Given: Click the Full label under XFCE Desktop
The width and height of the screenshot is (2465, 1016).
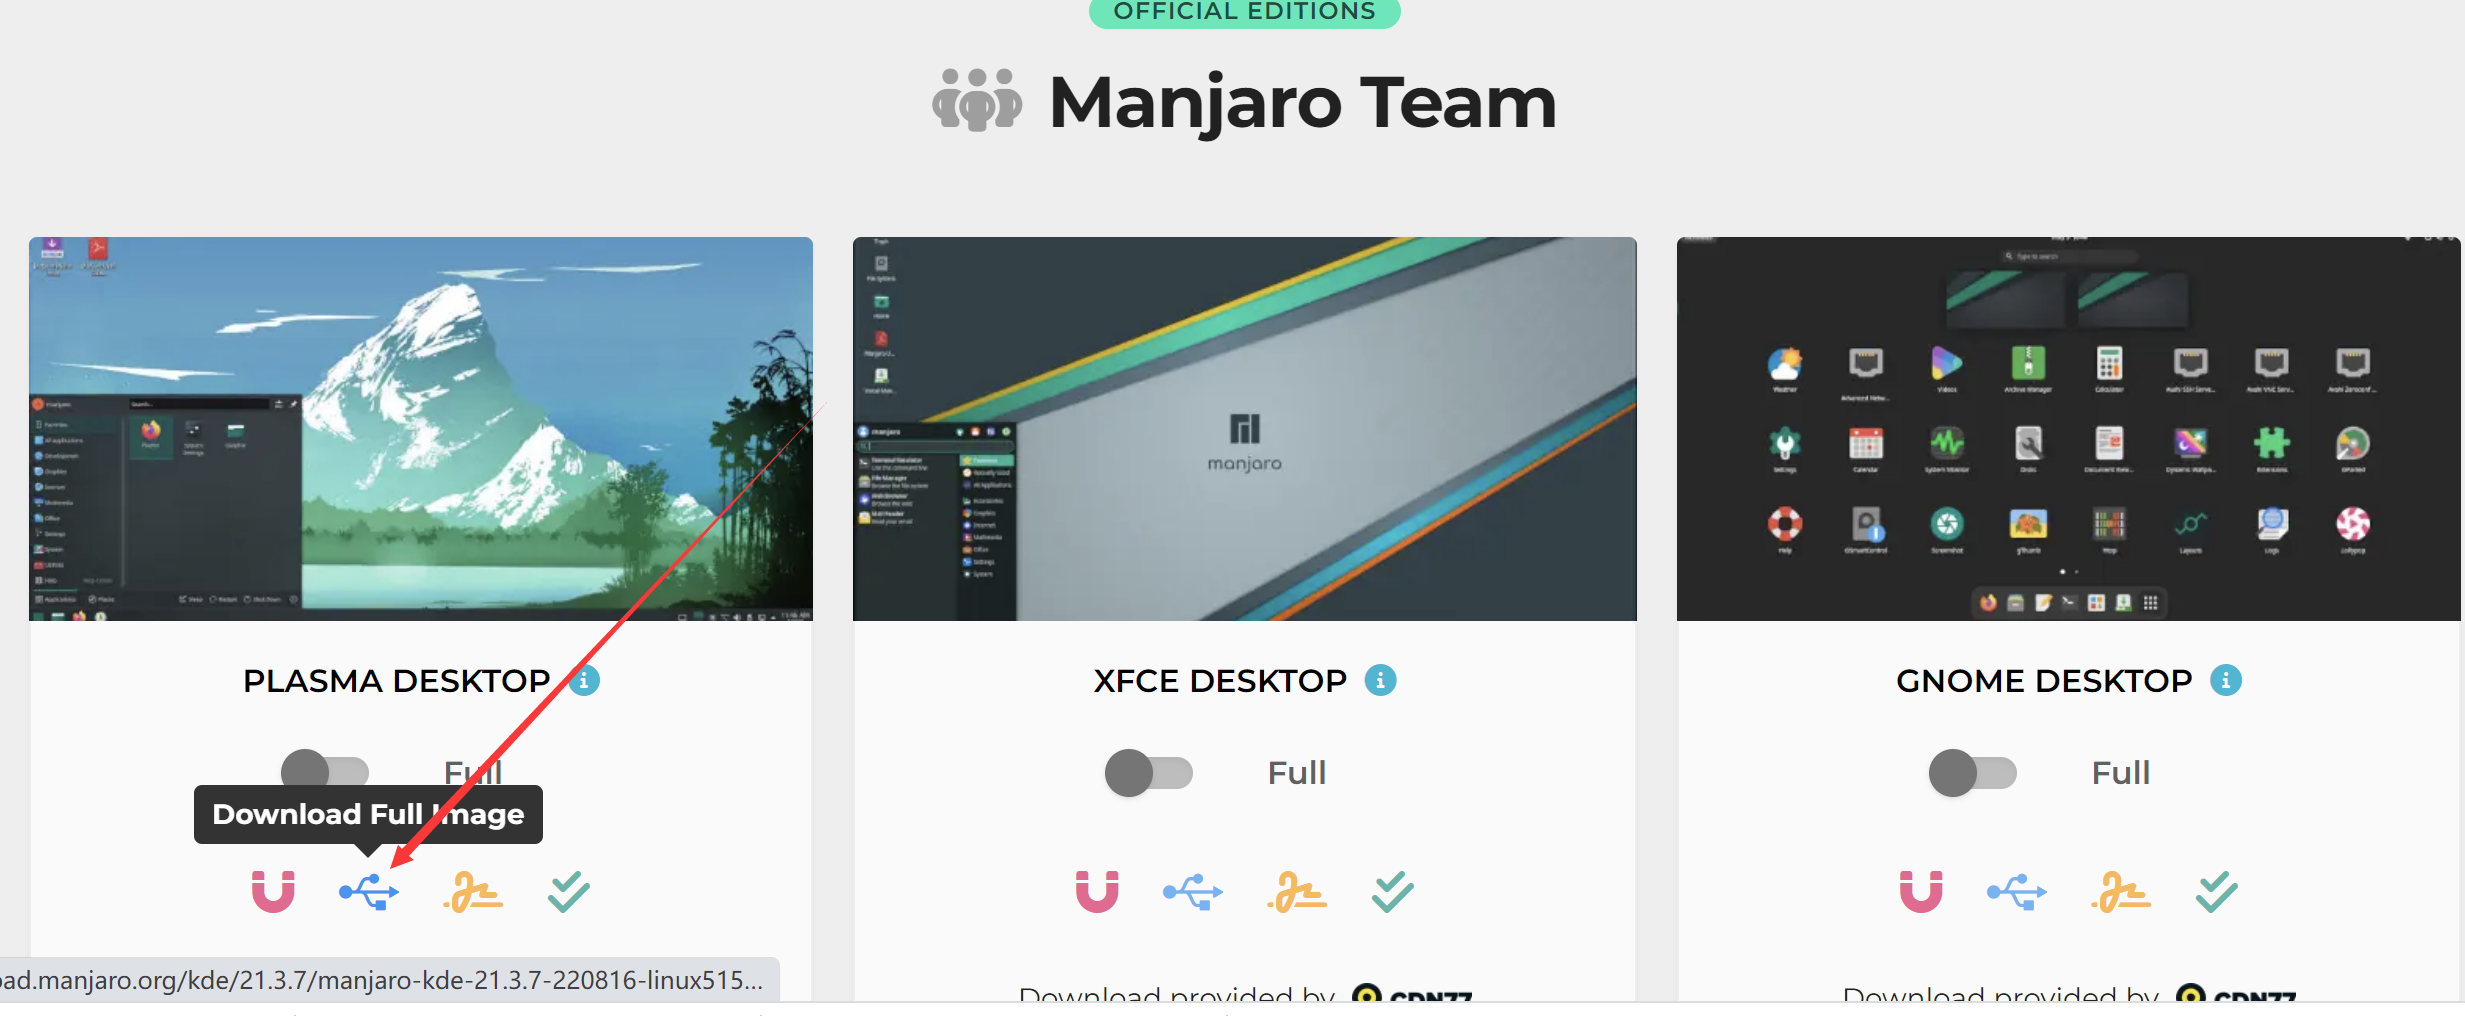Looking at the screenshot, I should tap(1297, 773).
